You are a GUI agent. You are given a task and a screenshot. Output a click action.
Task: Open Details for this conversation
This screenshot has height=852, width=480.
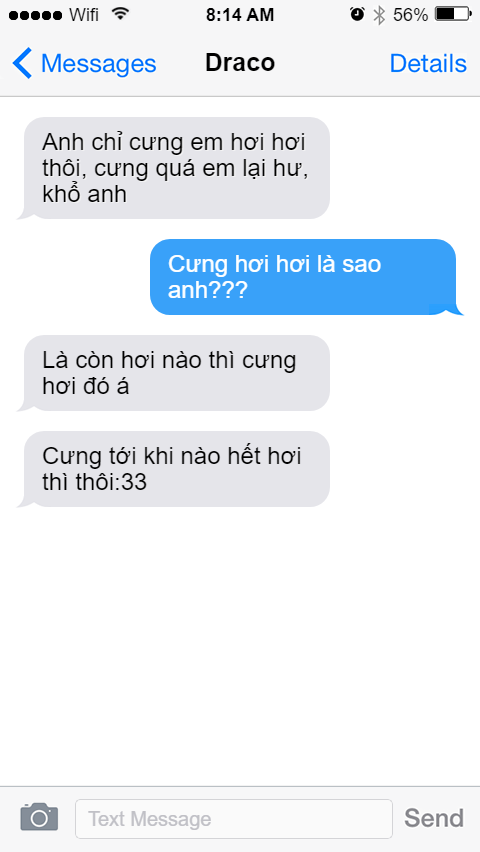point(428,64)
